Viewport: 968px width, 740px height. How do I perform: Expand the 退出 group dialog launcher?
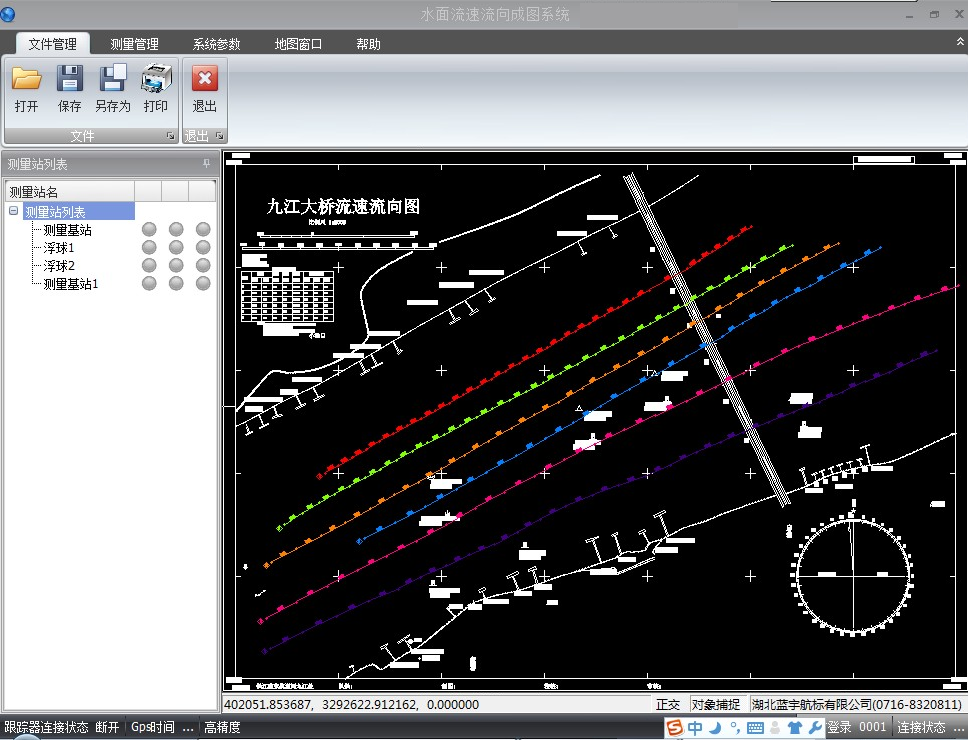[219, 136]
